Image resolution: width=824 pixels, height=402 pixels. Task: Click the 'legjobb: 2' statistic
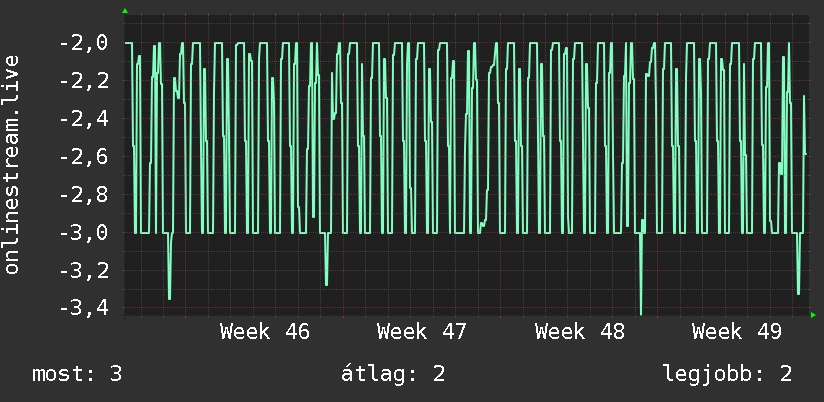click(727, 374)
